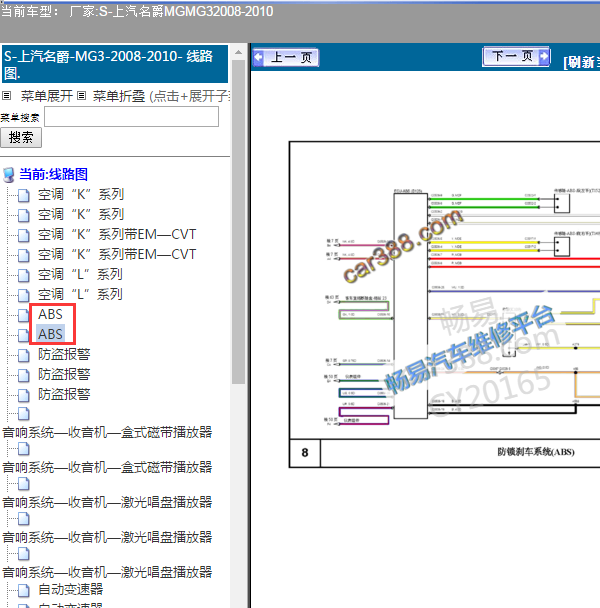600x608 pixels.
Task: Click page icon of first 自动变速器
Action: point(24,591)
